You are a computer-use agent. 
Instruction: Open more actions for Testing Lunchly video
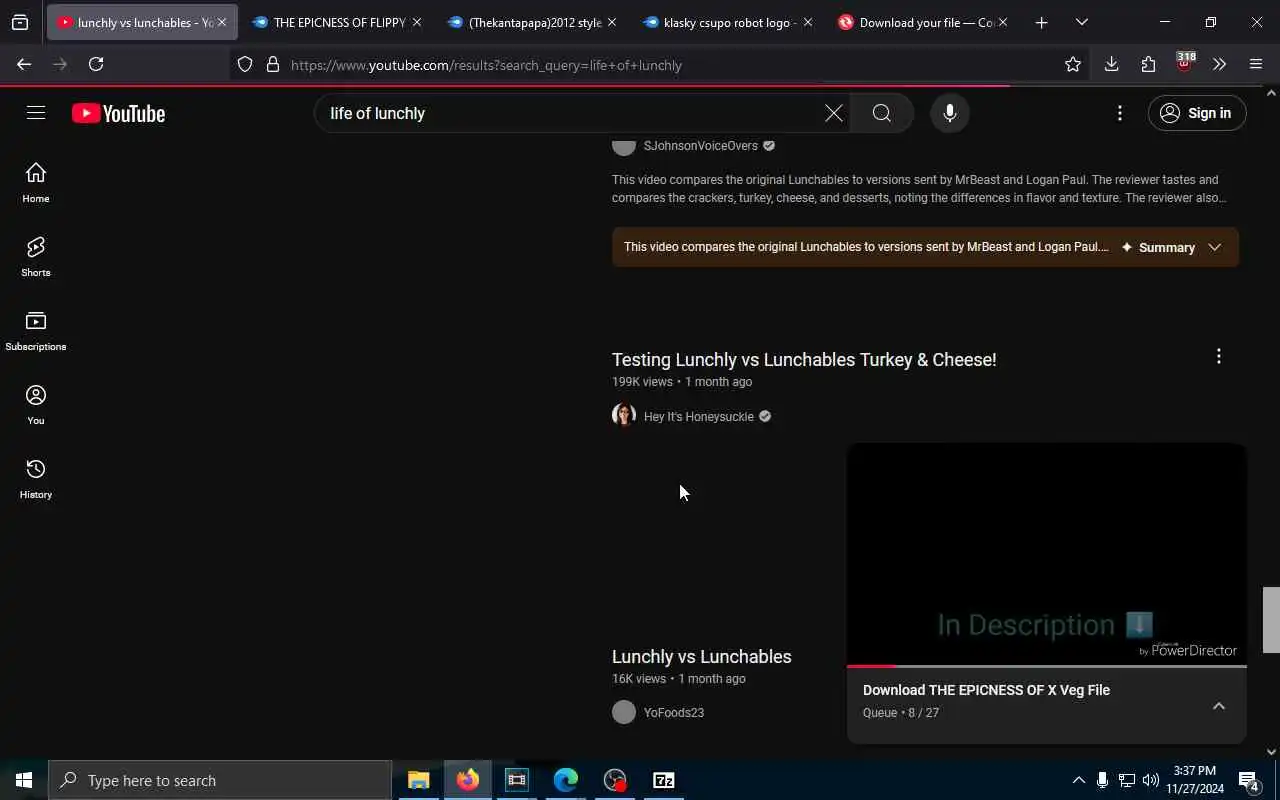1218,357
